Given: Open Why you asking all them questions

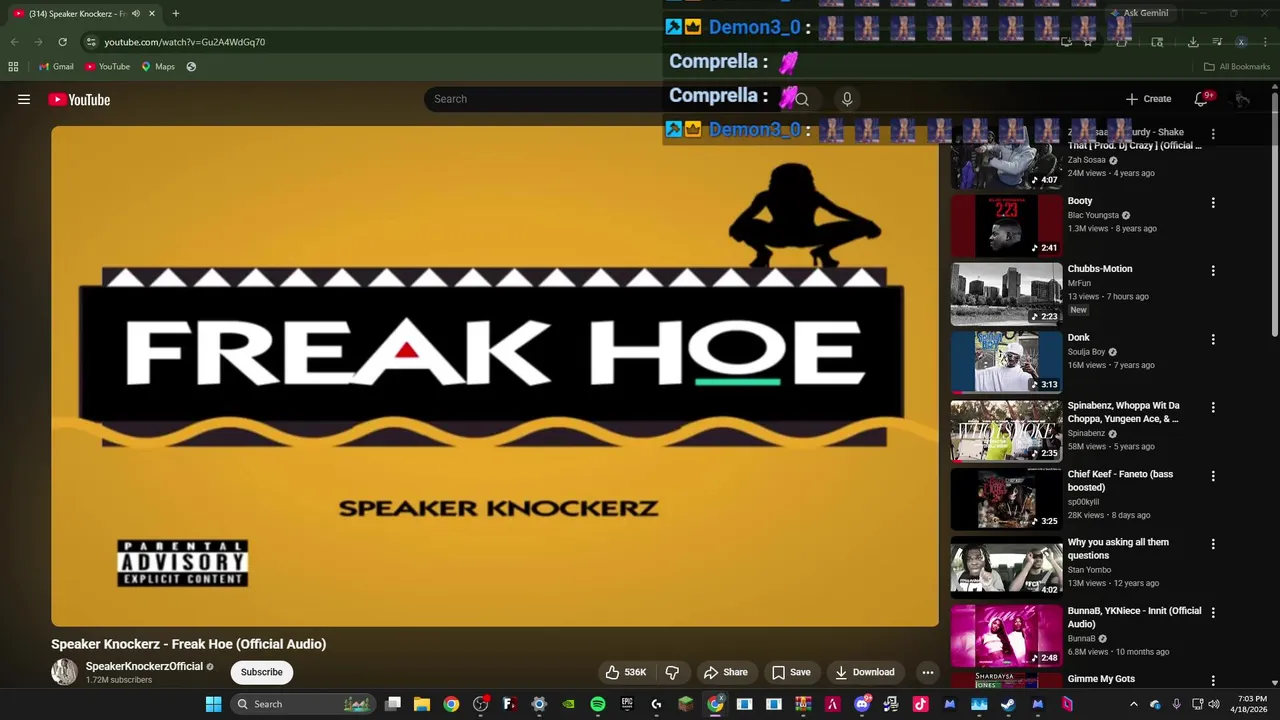Looking at the screenshot, I should (1118, 549).
